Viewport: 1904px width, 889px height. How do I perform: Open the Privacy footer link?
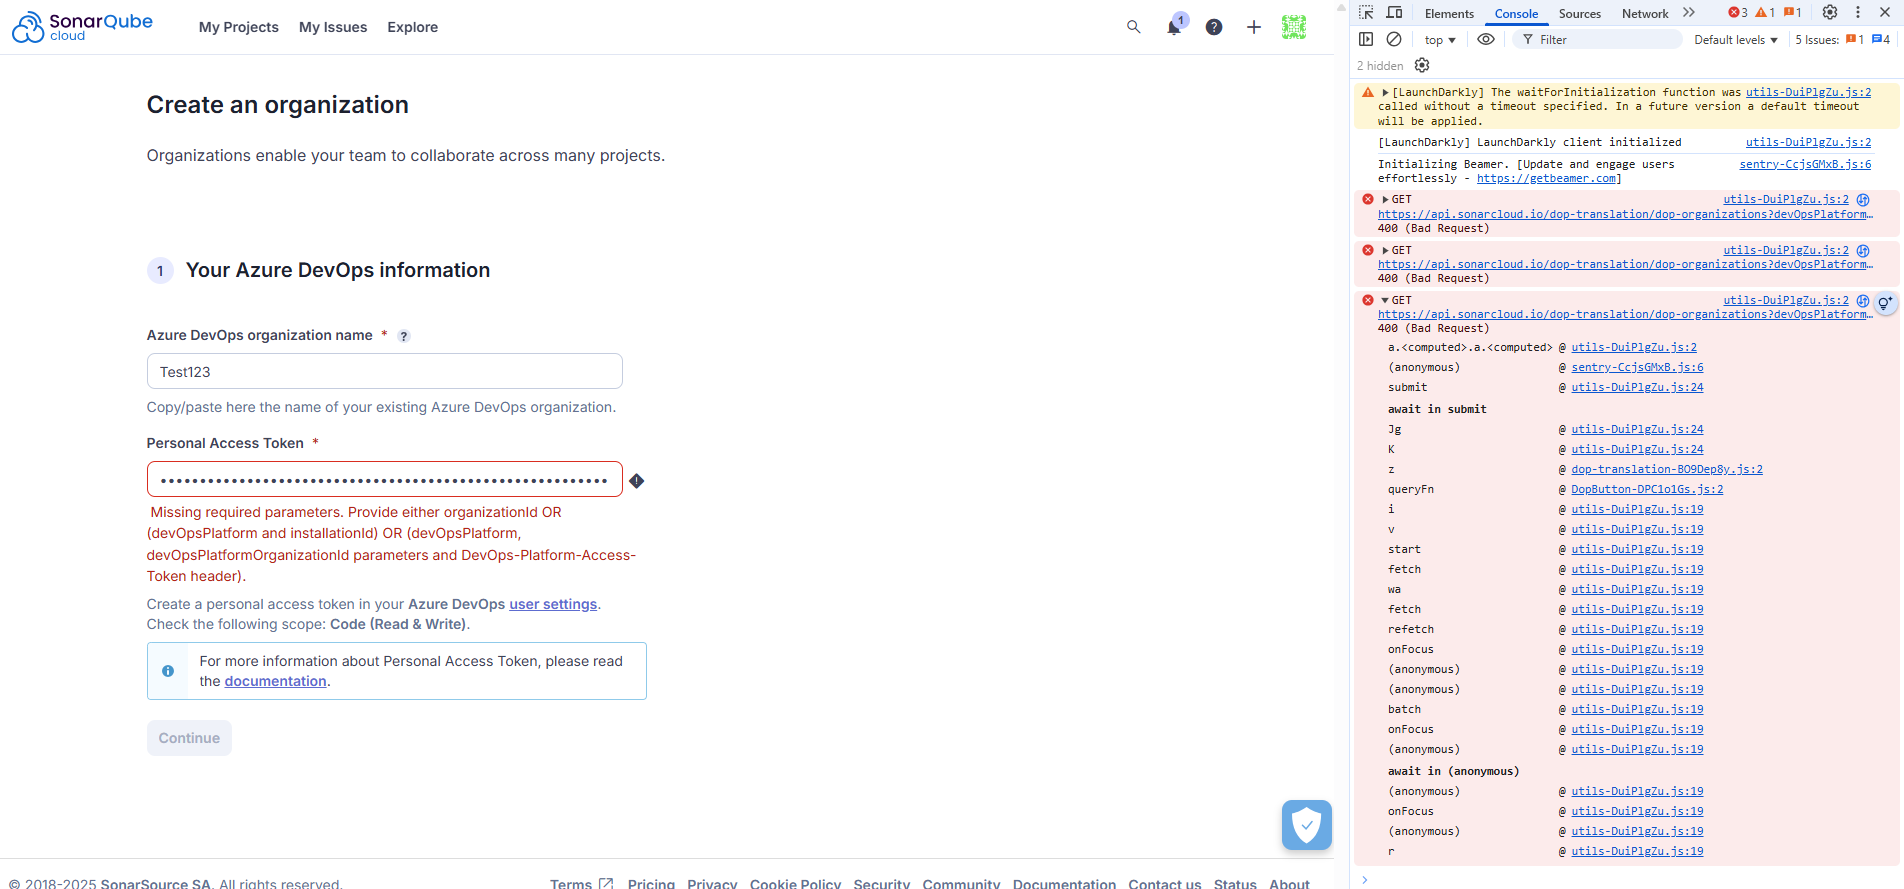[712, 884]
